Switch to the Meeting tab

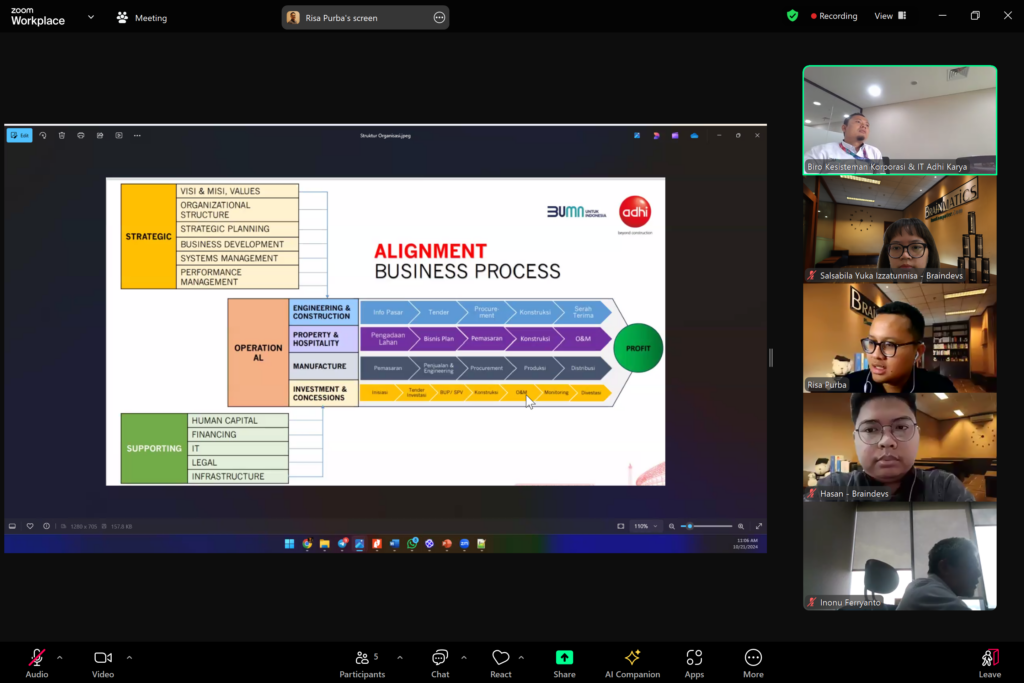coord(141,18)
